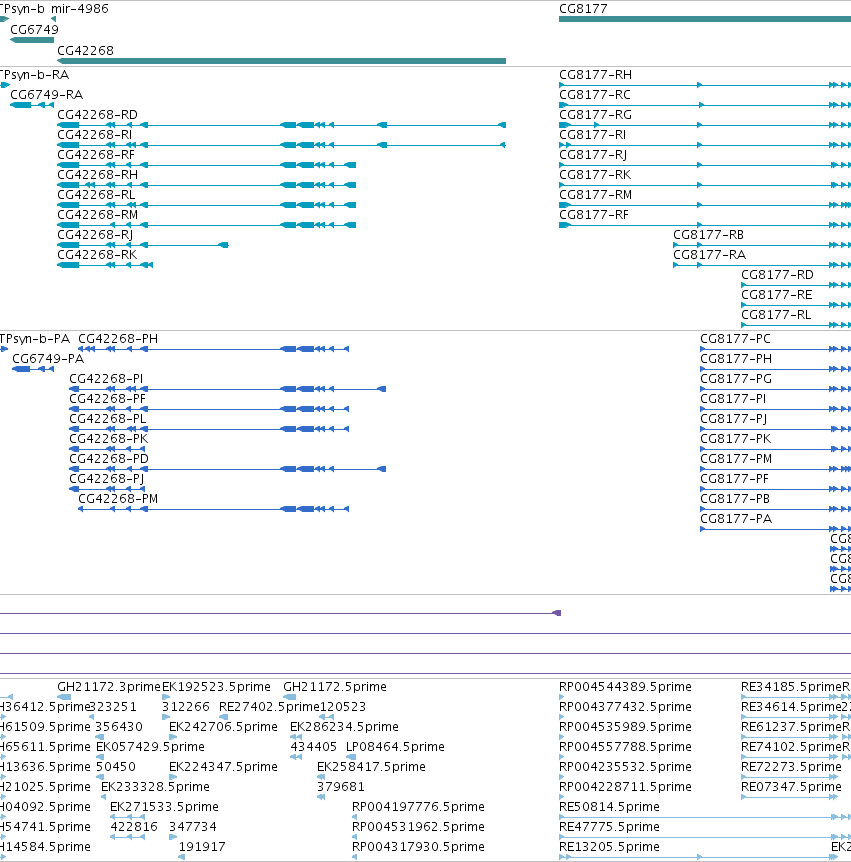Click the EK242706.5prime EST label

(223, 727)
